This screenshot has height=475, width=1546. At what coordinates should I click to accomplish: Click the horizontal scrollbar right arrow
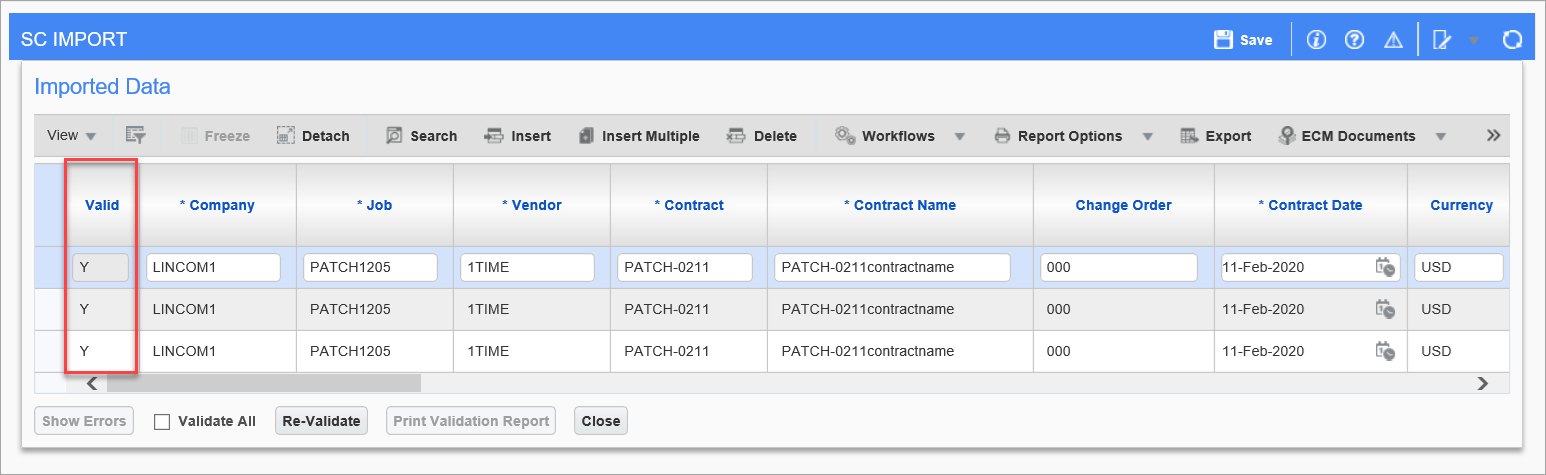coord(1483,383)
